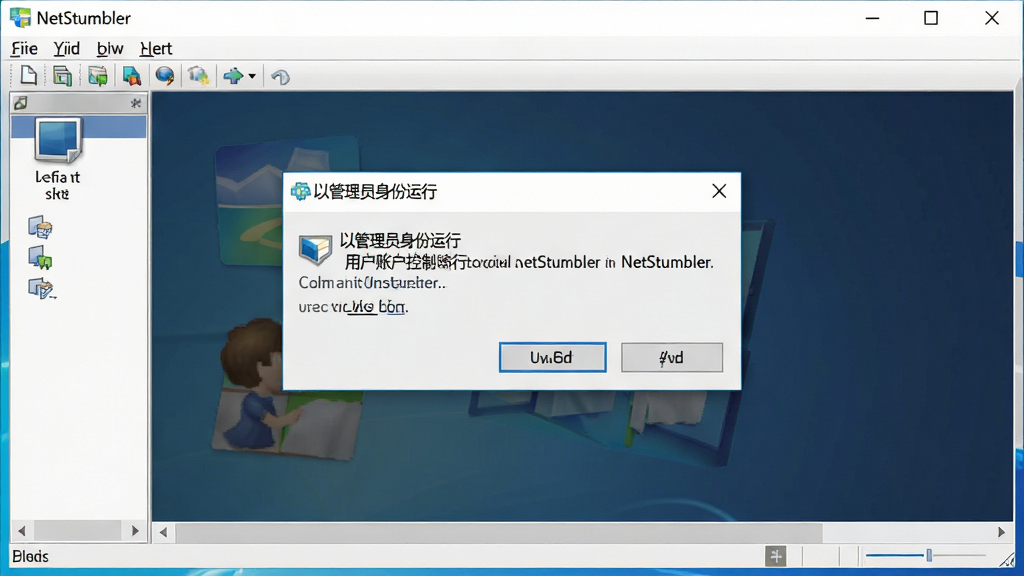
Task: Click the Uw6d button in the dialog
Action: [552, 357]
